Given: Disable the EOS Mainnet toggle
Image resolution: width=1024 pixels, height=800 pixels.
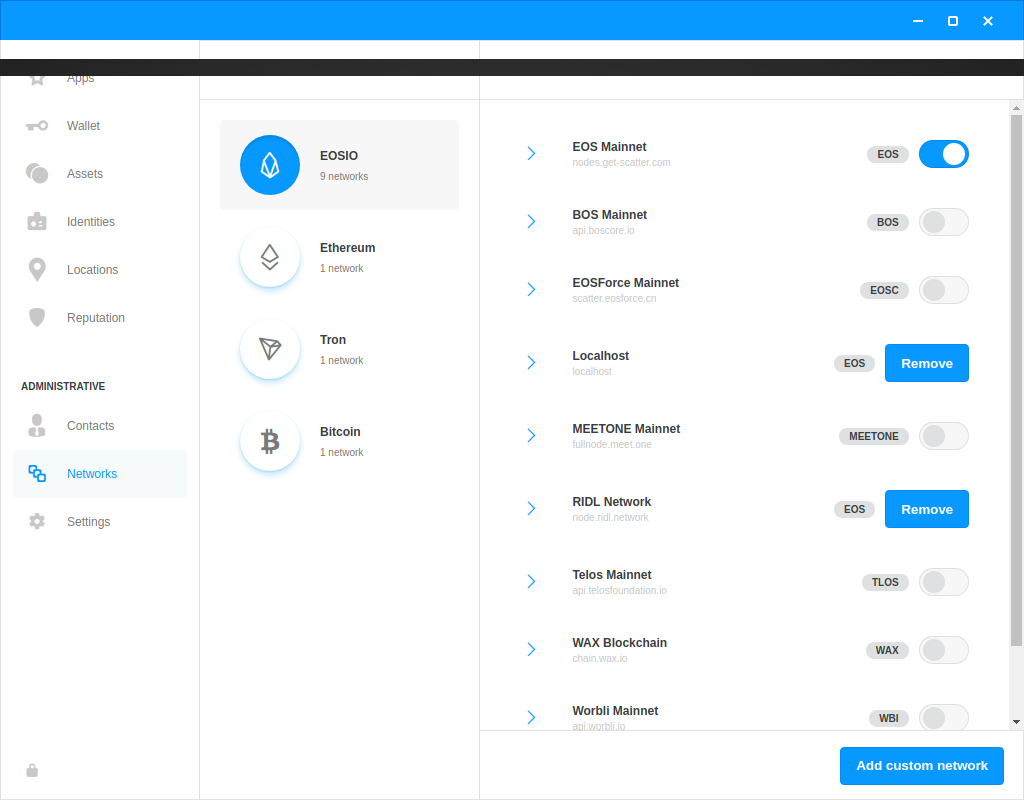Looking at the screenshot, I should tap(944, 154).
